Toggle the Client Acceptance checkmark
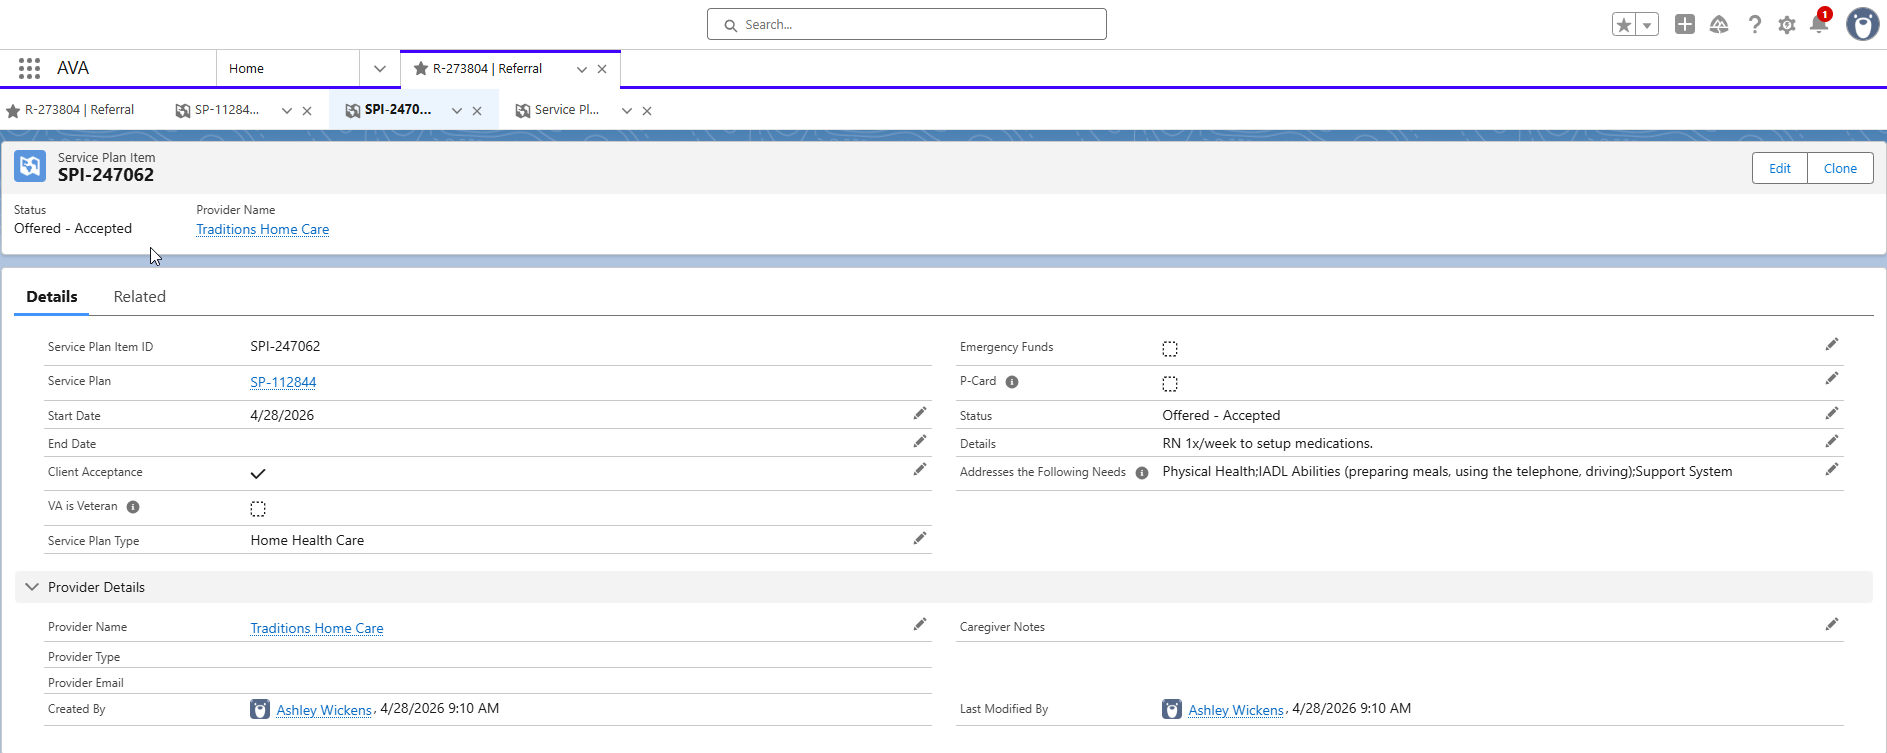The width and height of the screenshot is (1887, 753). coord(258,474)
